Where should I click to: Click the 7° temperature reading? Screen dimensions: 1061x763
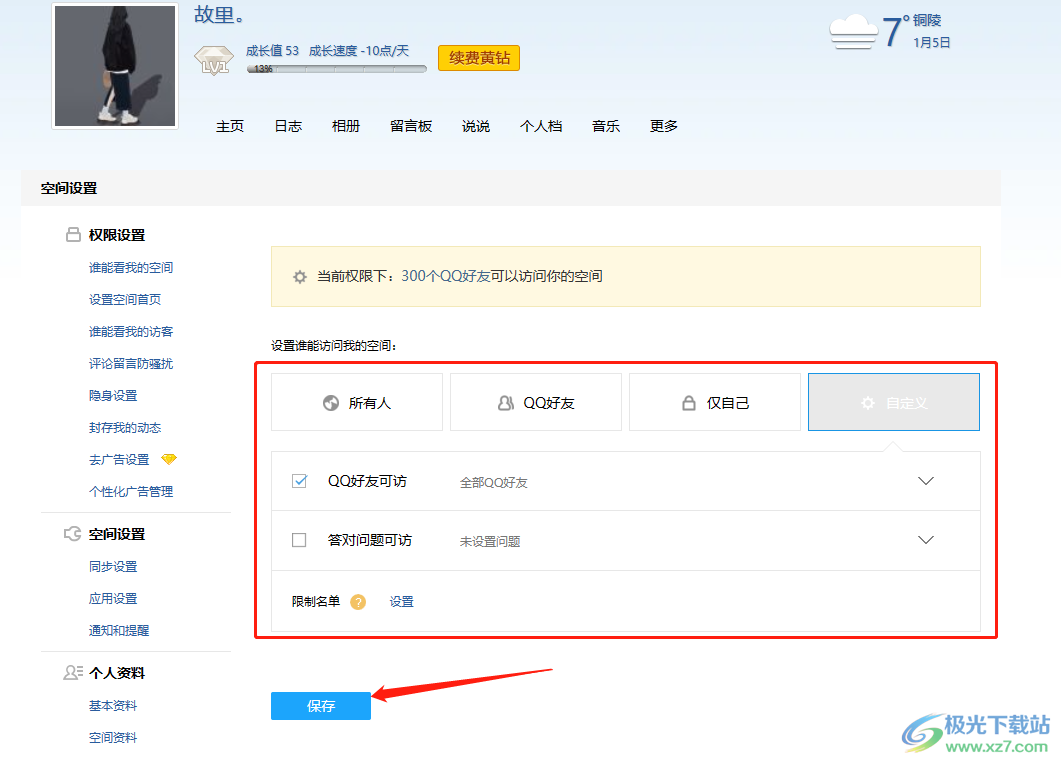[895, 32]
